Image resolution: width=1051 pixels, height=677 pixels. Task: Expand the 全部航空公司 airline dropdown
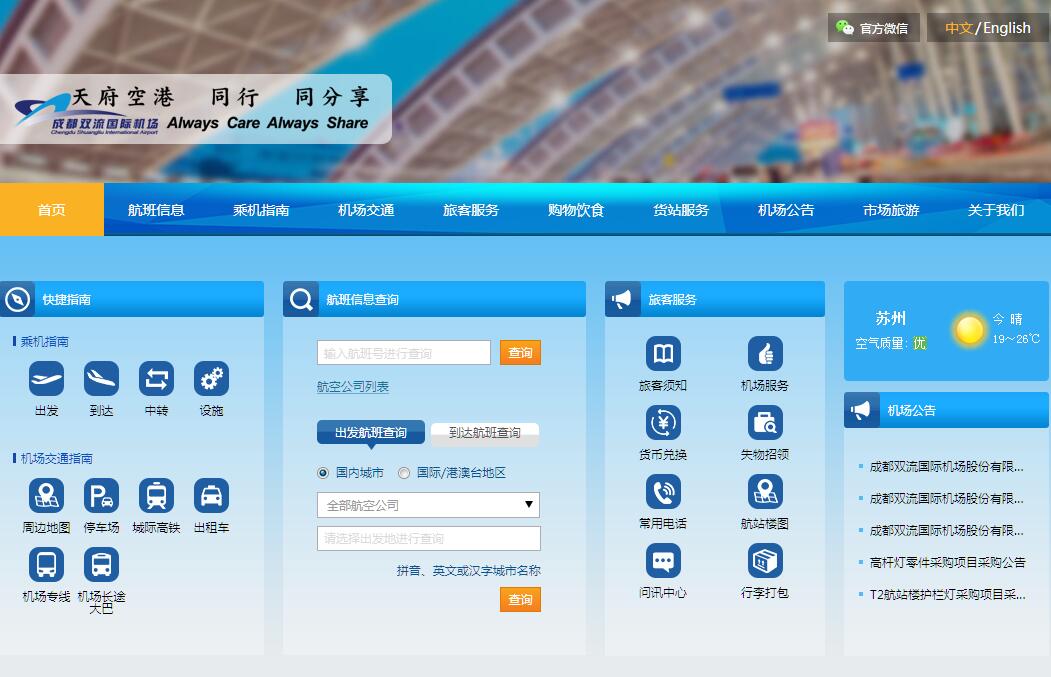[x=428, y=505]
